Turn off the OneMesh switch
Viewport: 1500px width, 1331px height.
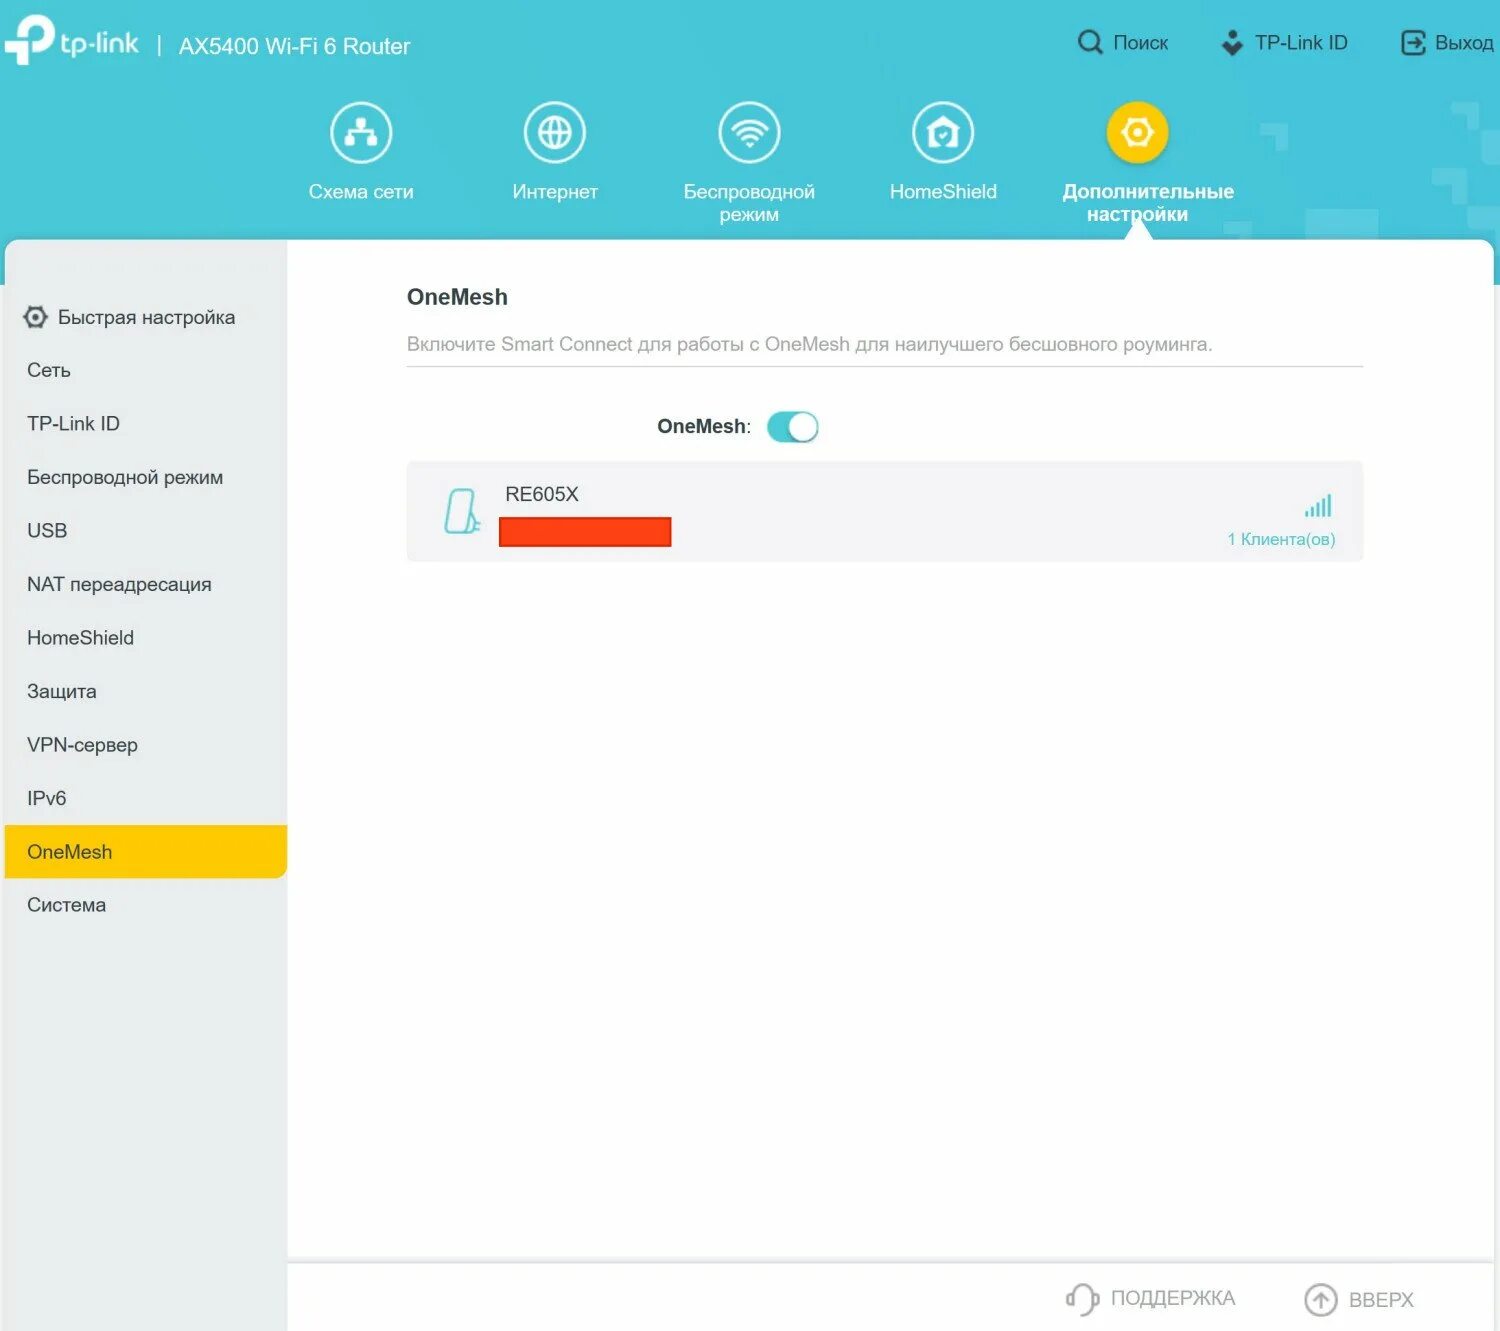click(x=793, y=427)
